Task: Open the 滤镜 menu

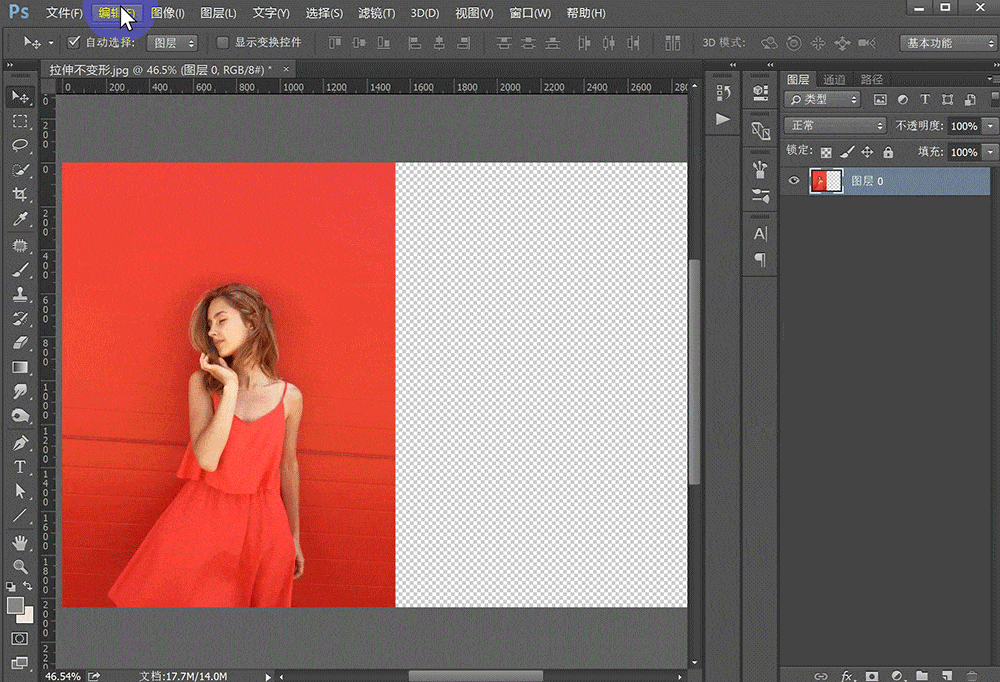Action: [373, 13]
